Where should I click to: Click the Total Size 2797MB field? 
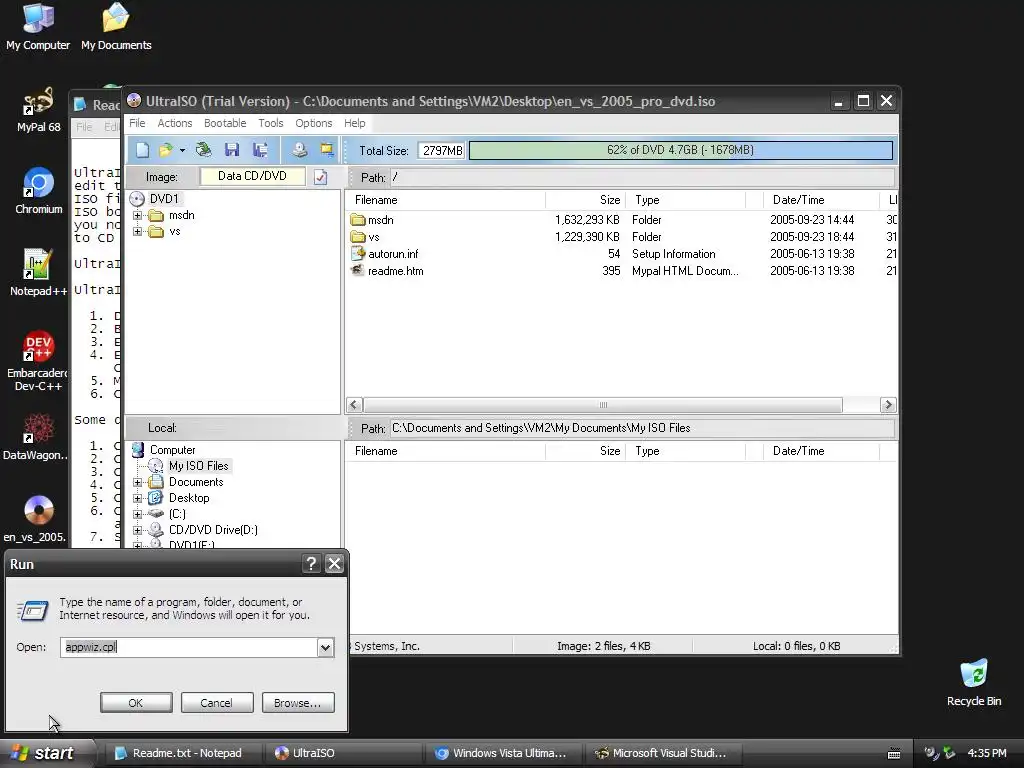[441, 151]
